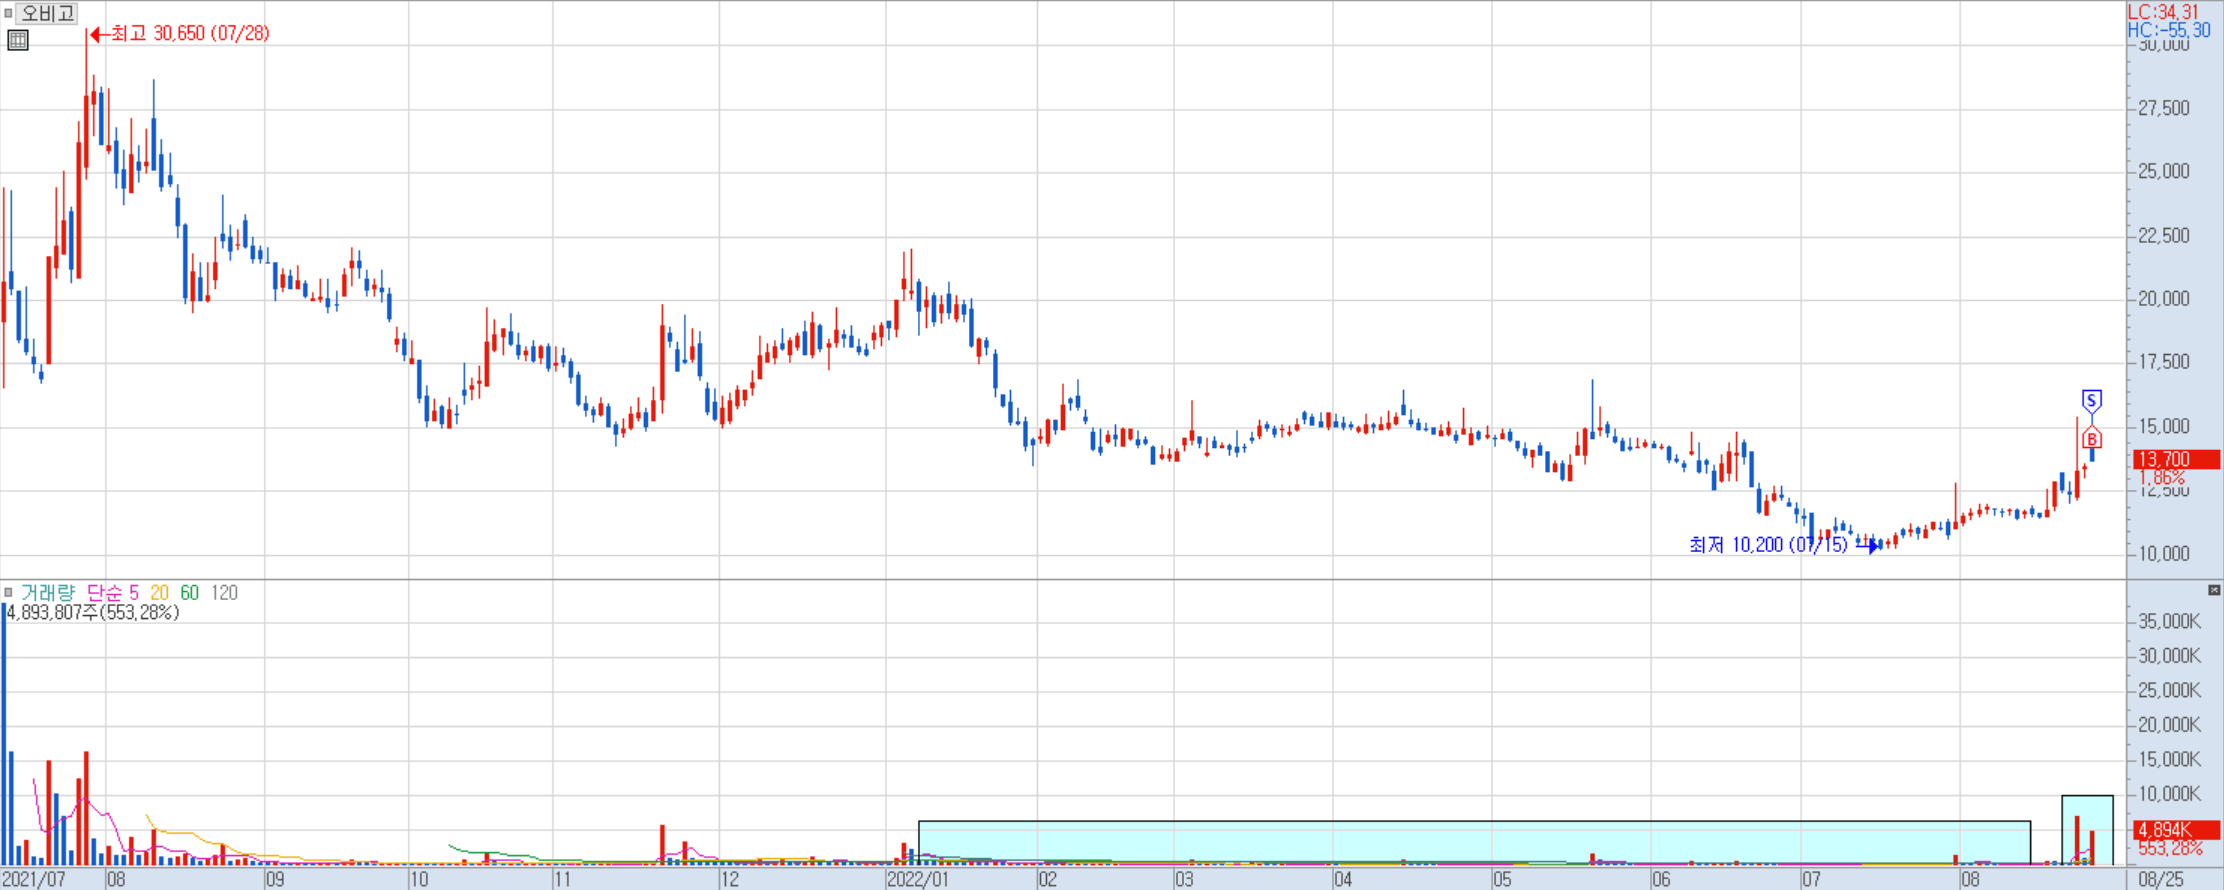Click the red B buy signal marker
This screenshot has height=890, width=2224.
2091,439
